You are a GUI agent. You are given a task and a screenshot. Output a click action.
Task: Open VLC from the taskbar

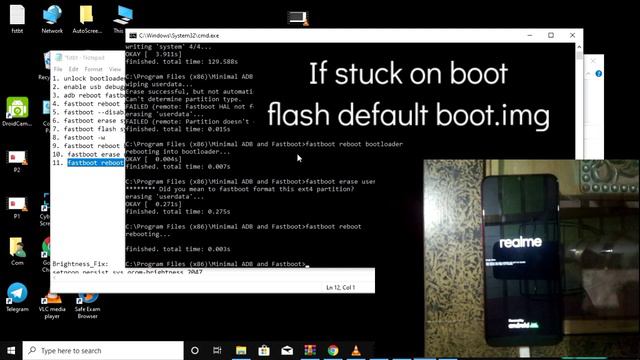click(356, 351)
